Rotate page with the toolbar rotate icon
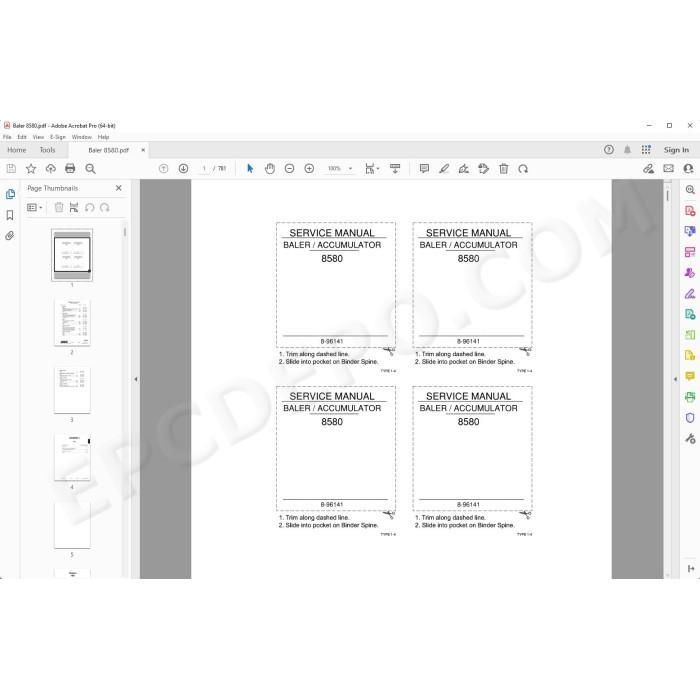 [523, 169]
